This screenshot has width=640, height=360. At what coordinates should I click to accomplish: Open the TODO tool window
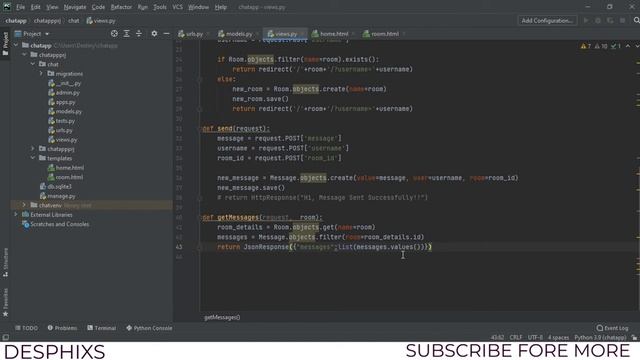coord(26,328)
